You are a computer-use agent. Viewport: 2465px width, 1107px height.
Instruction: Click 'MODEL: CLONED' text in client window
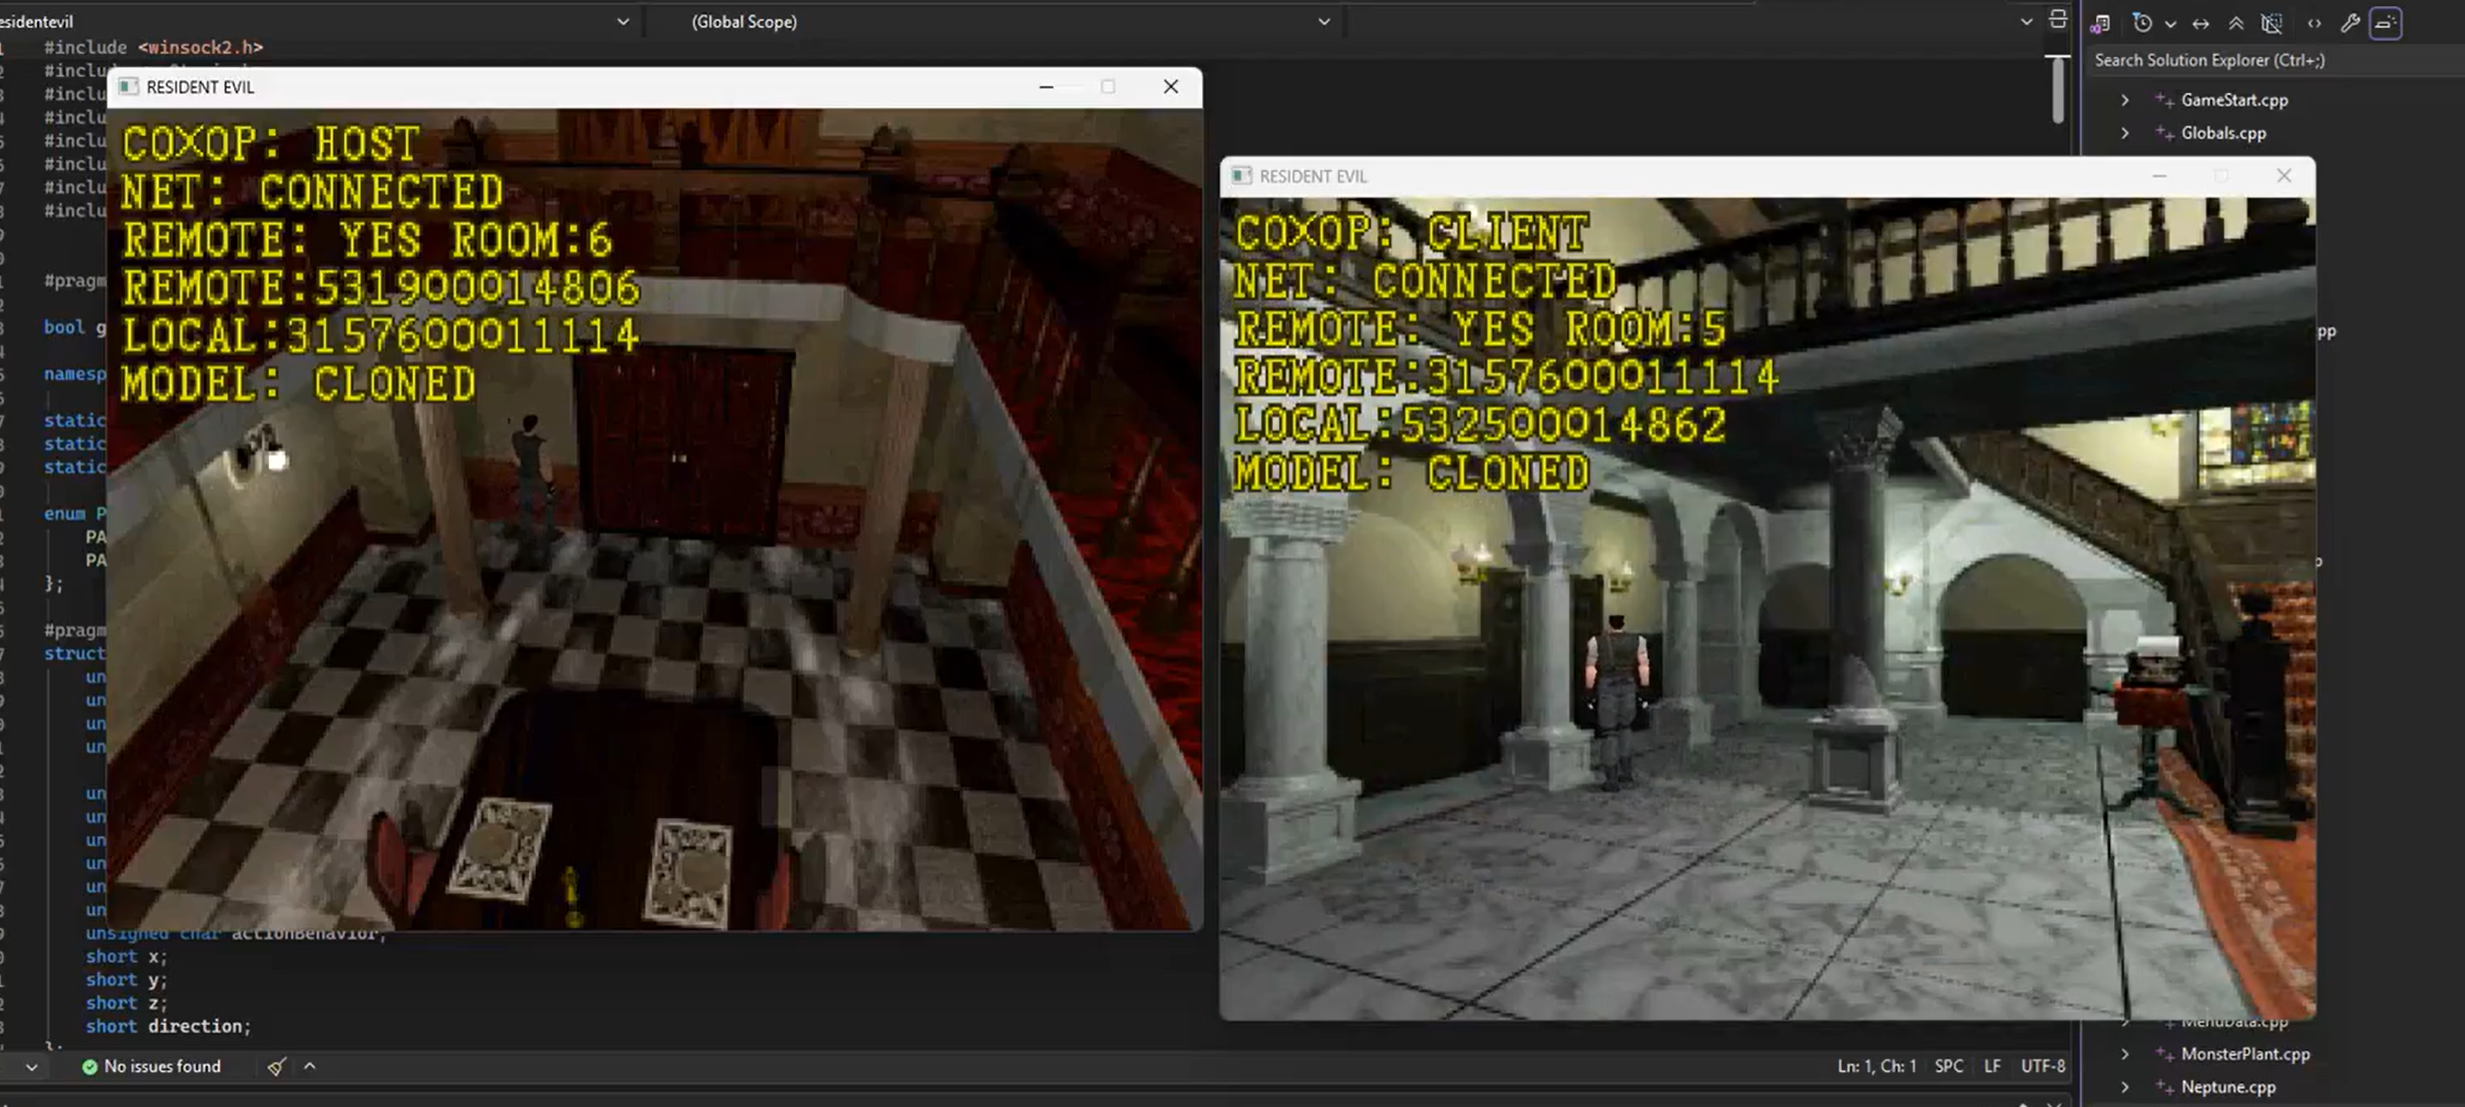[1412, 473]
